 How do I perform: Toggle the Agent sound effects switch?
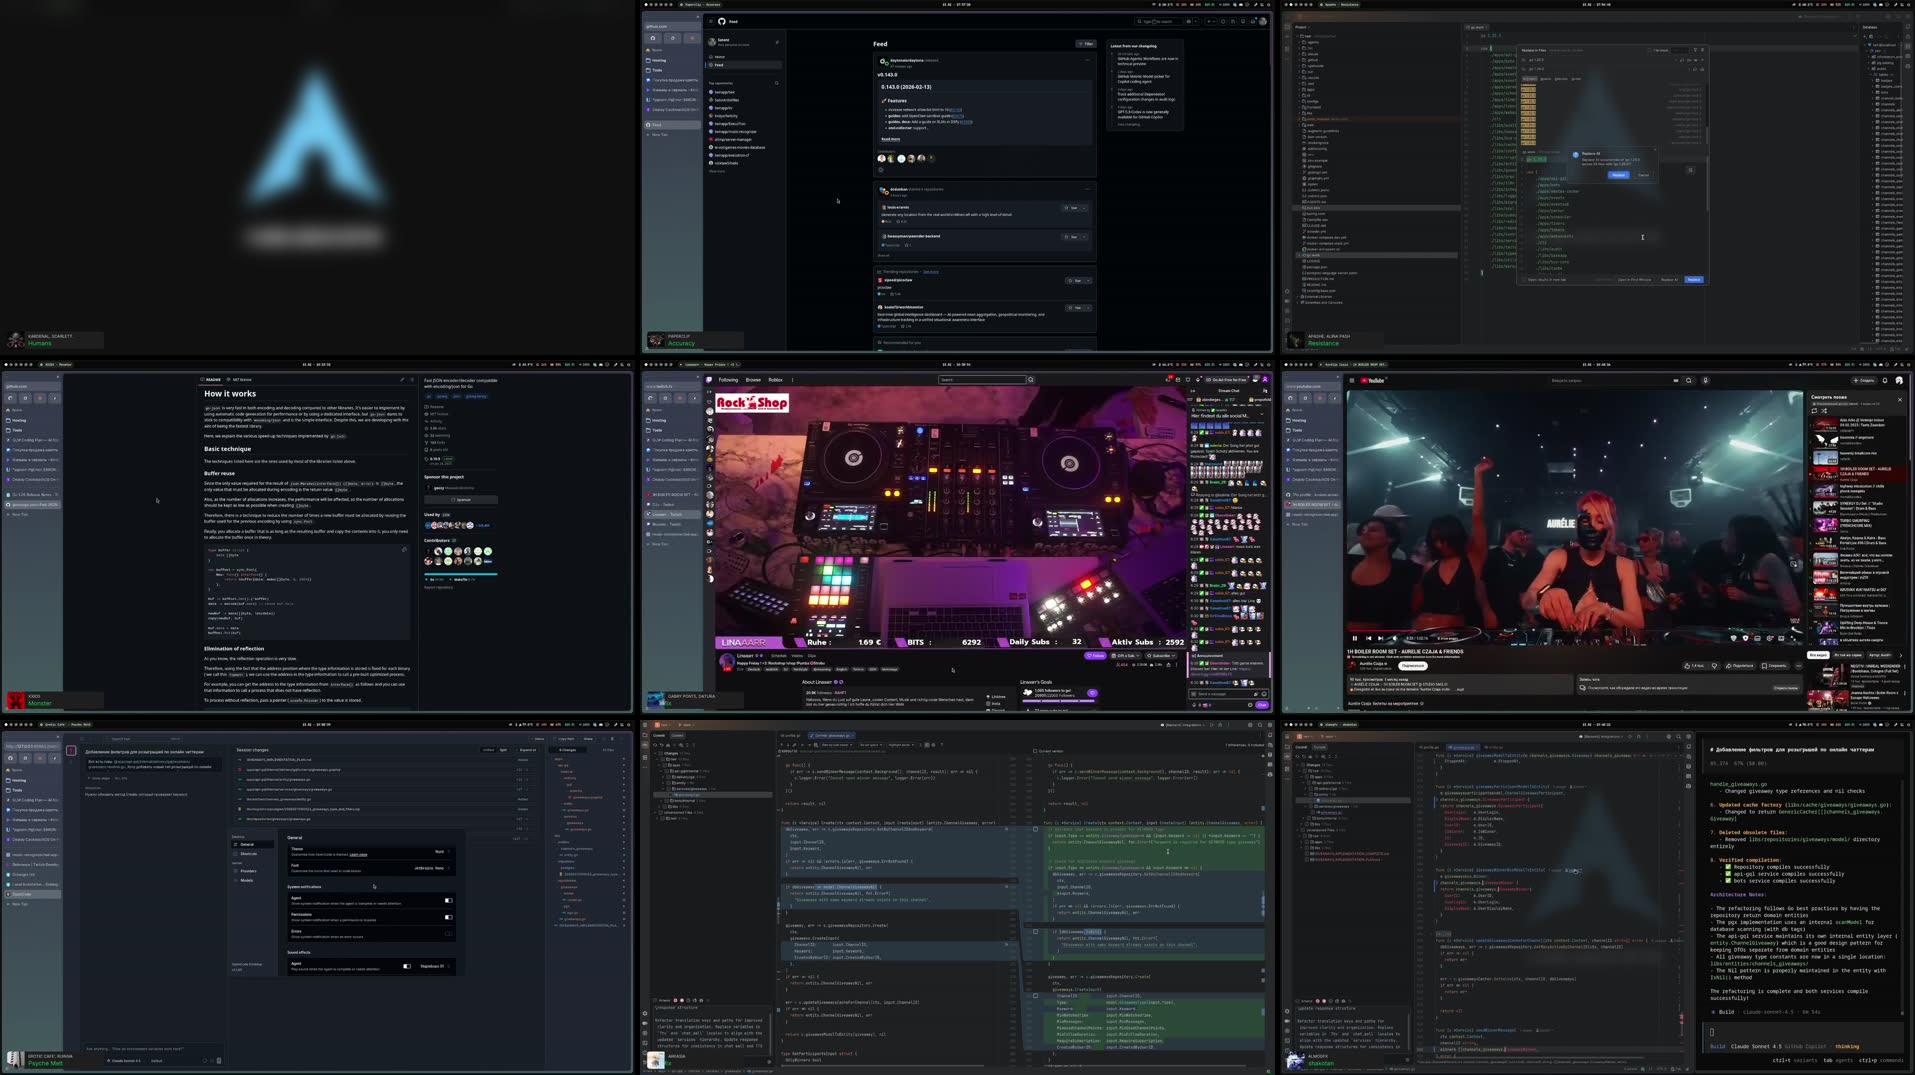[x=407, y=966]
